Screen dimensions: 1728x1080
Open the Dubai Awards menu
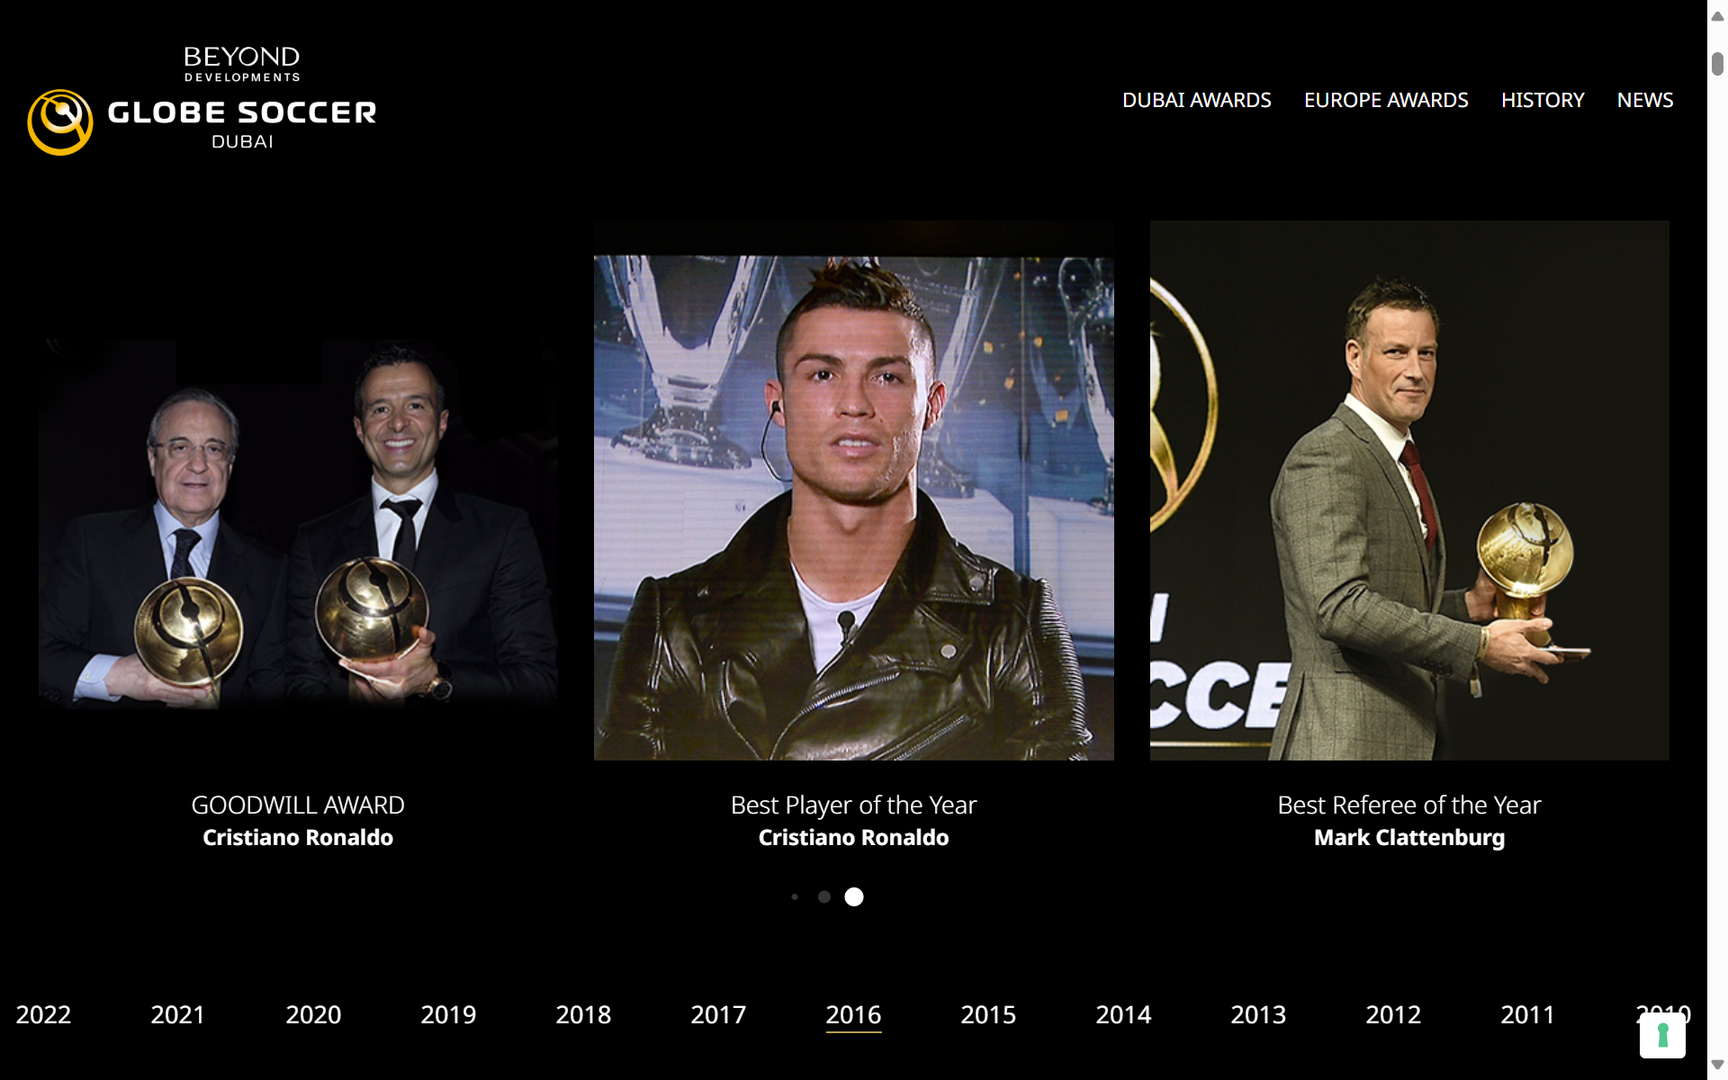[1196, 100]
